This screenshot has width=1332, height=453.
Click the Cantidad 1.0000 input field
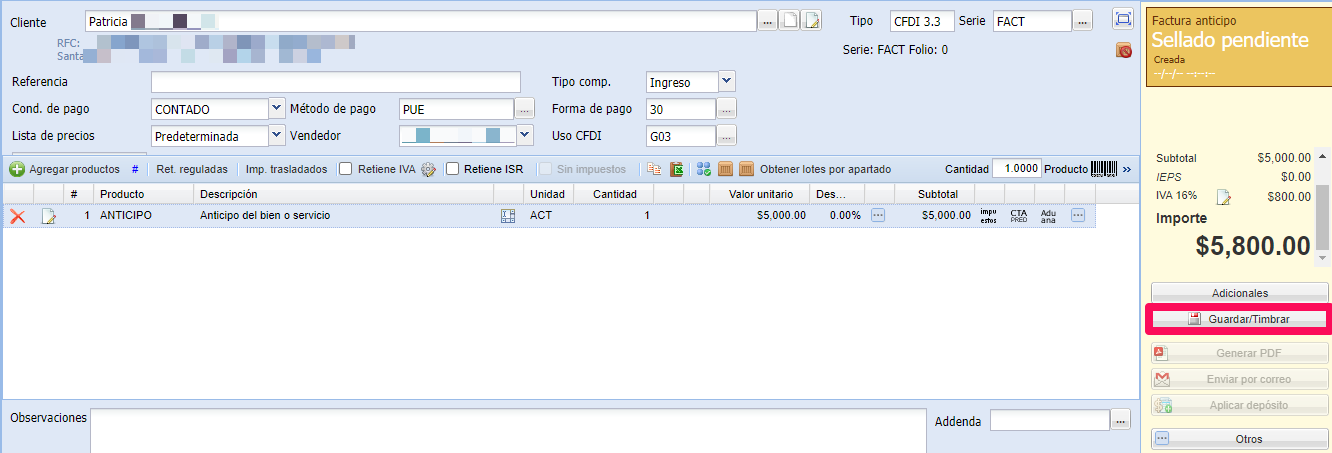click(1016, 168)
